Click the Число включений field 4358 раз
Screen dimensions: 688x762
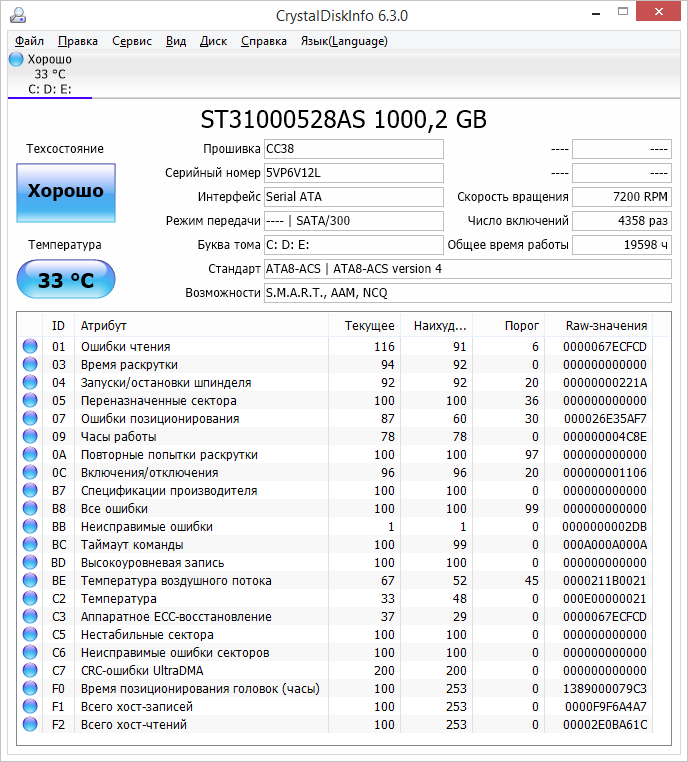pos(622,221)
